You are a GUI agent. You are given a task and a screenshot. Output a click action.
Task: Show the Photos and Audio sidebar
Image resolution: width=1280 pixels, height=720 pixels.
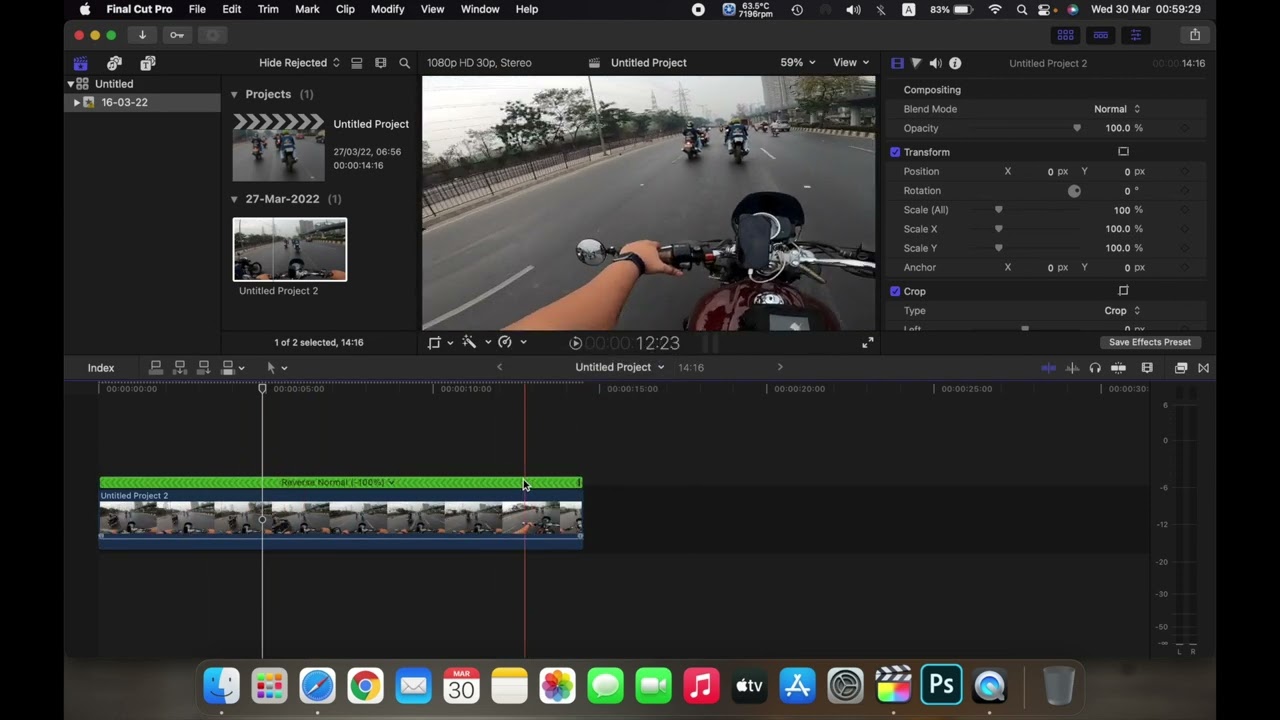114,63
